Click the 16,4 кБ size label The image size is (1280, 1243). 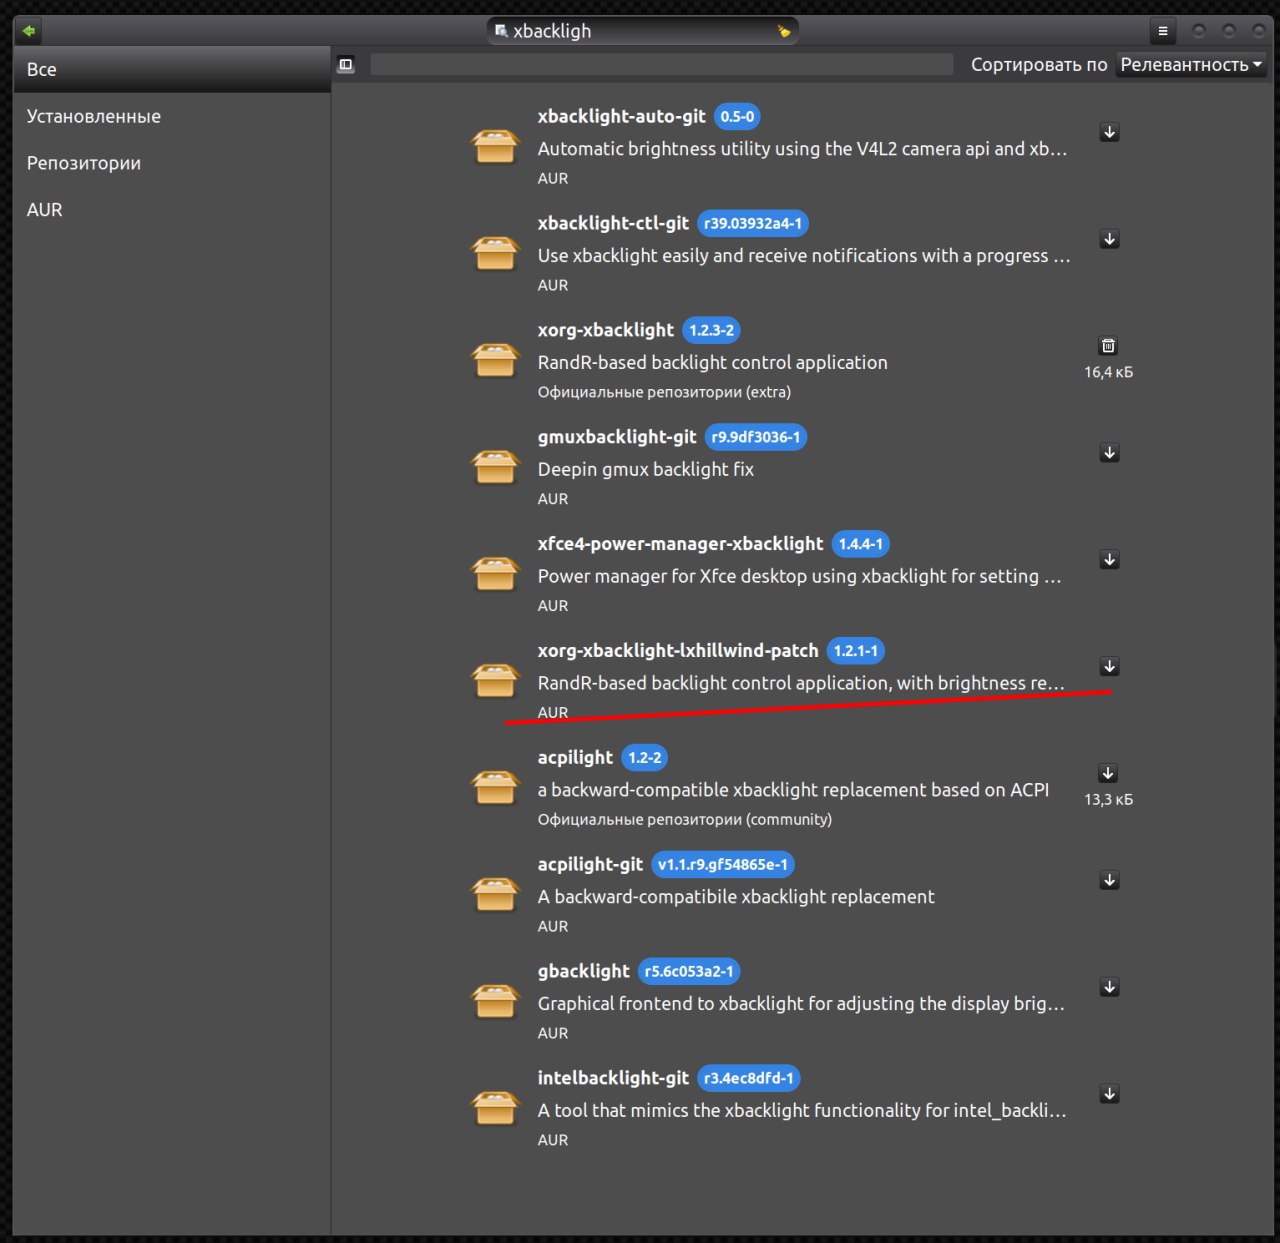pyautogui.click(x=1108, y=372)
